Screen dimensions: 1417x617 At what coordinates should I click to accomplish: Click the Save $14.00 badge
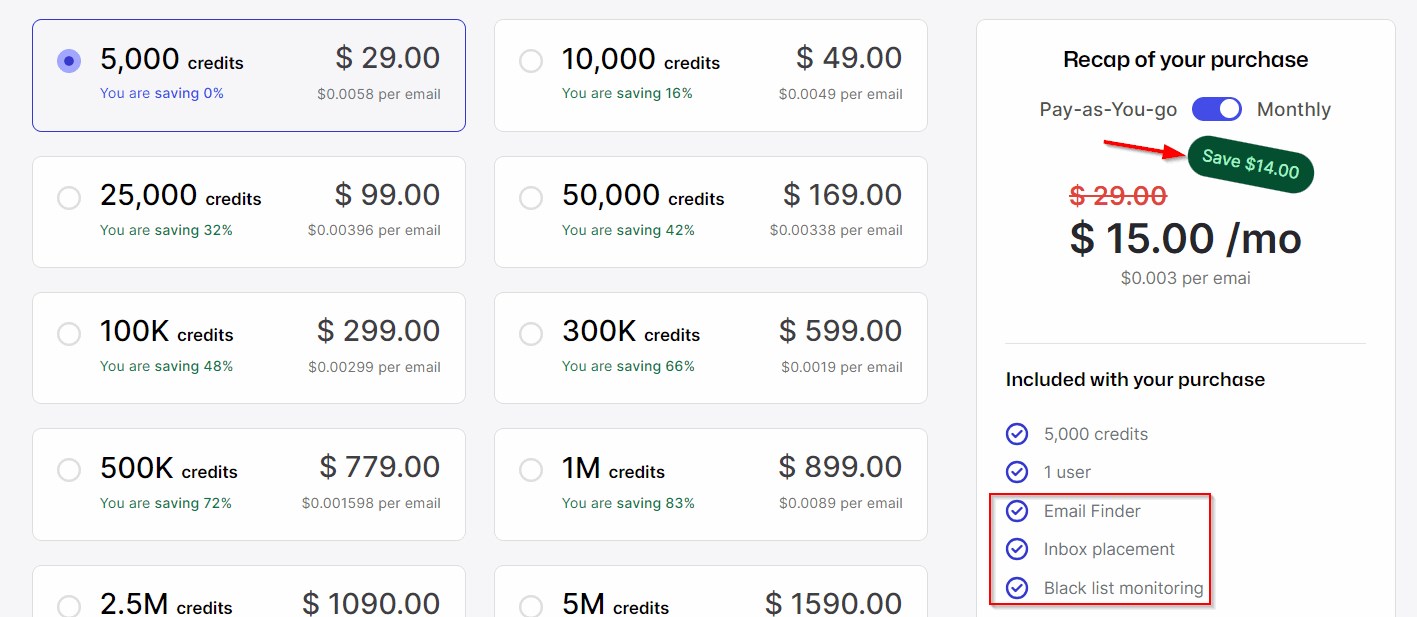coord(1250,164)
